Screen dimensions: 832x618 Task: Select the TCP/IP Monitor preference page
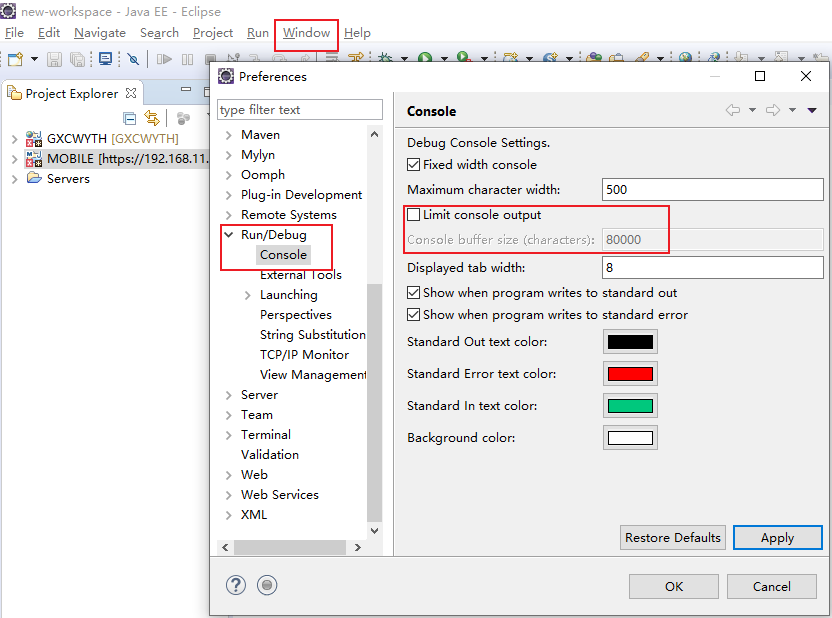point(305,355)
